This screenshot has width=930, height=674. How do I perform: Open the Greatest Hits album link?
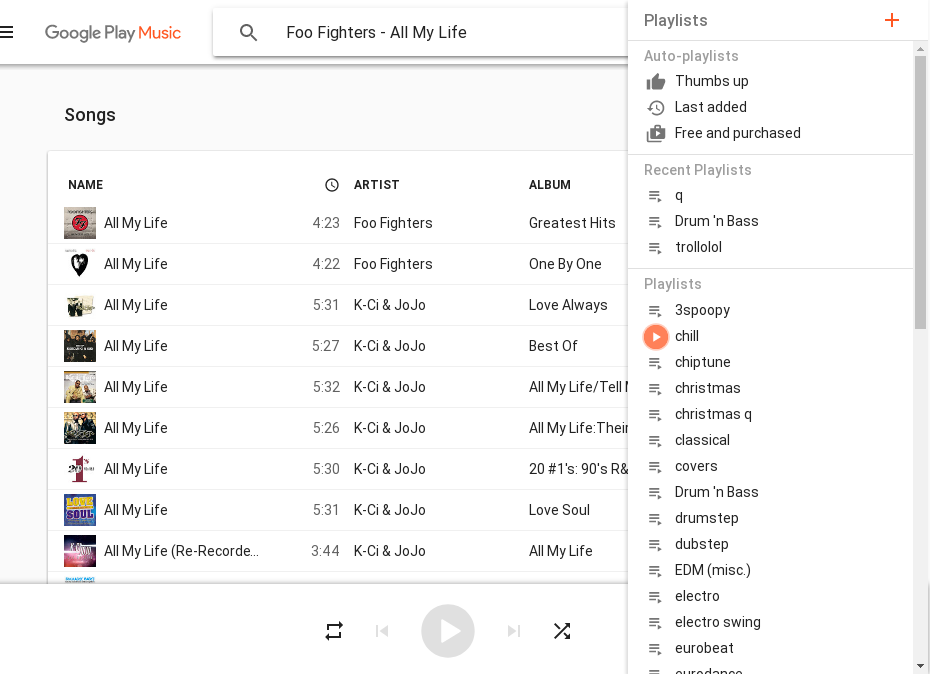pos(572,222)
